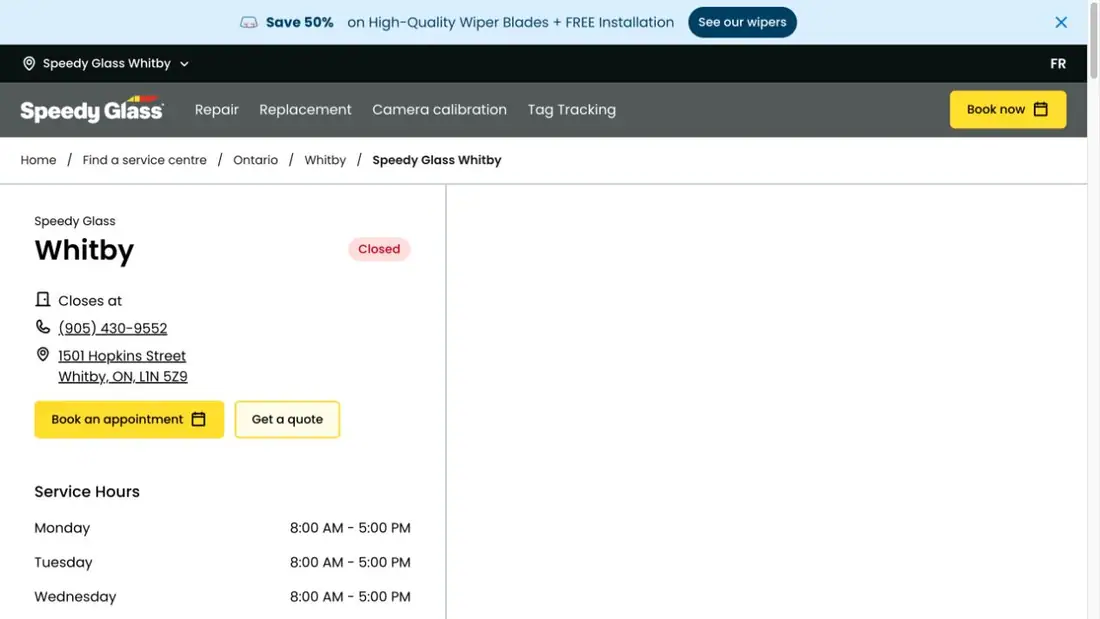Click the Whitby location heading
Screen dimensions: 1100x619
(x=84, y=251)
